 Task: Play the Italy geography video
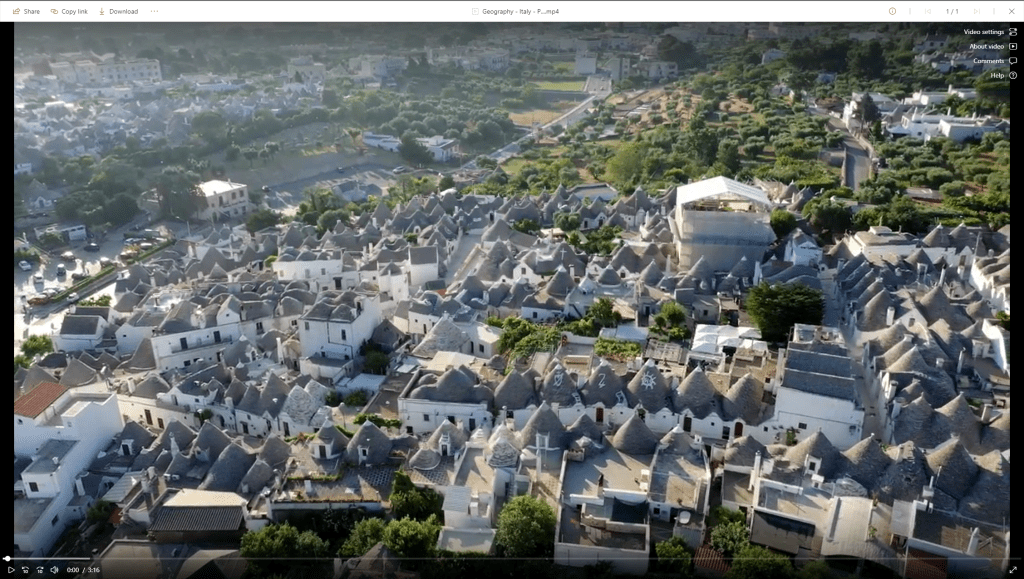(11, 570)
